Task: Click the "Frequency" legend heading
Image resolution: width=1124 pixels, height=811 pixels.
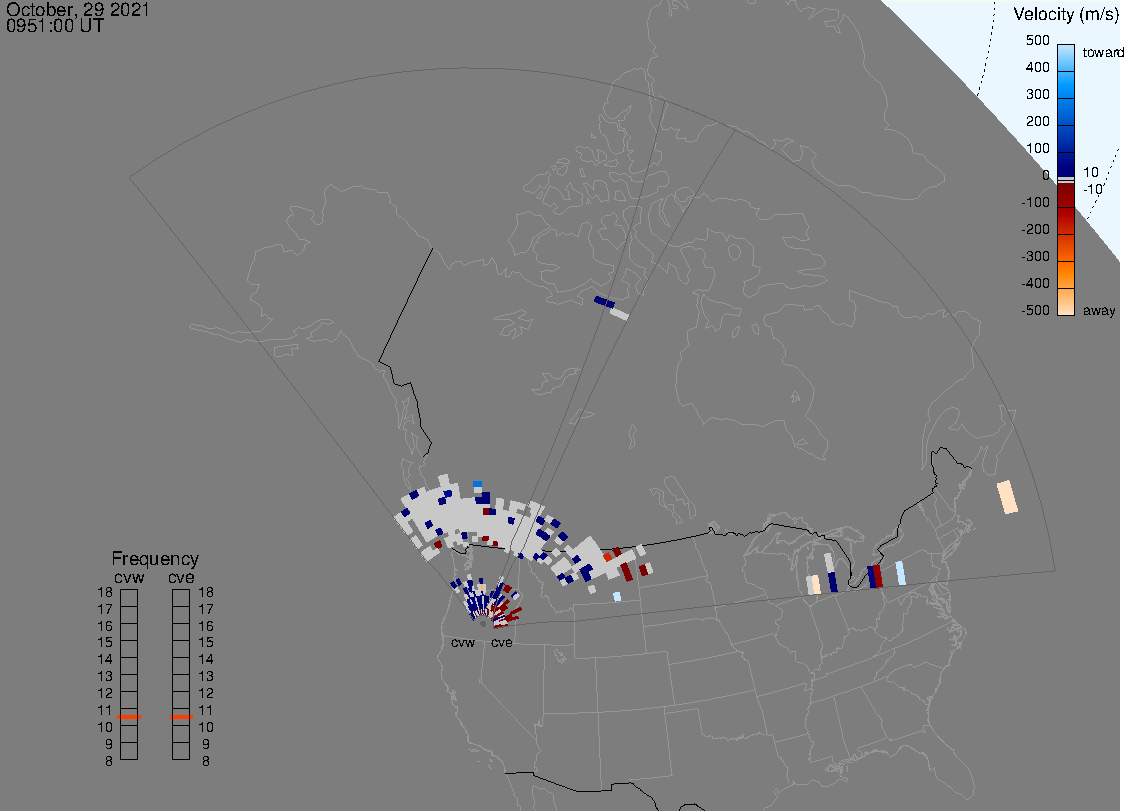Action: tap(155, 559)
